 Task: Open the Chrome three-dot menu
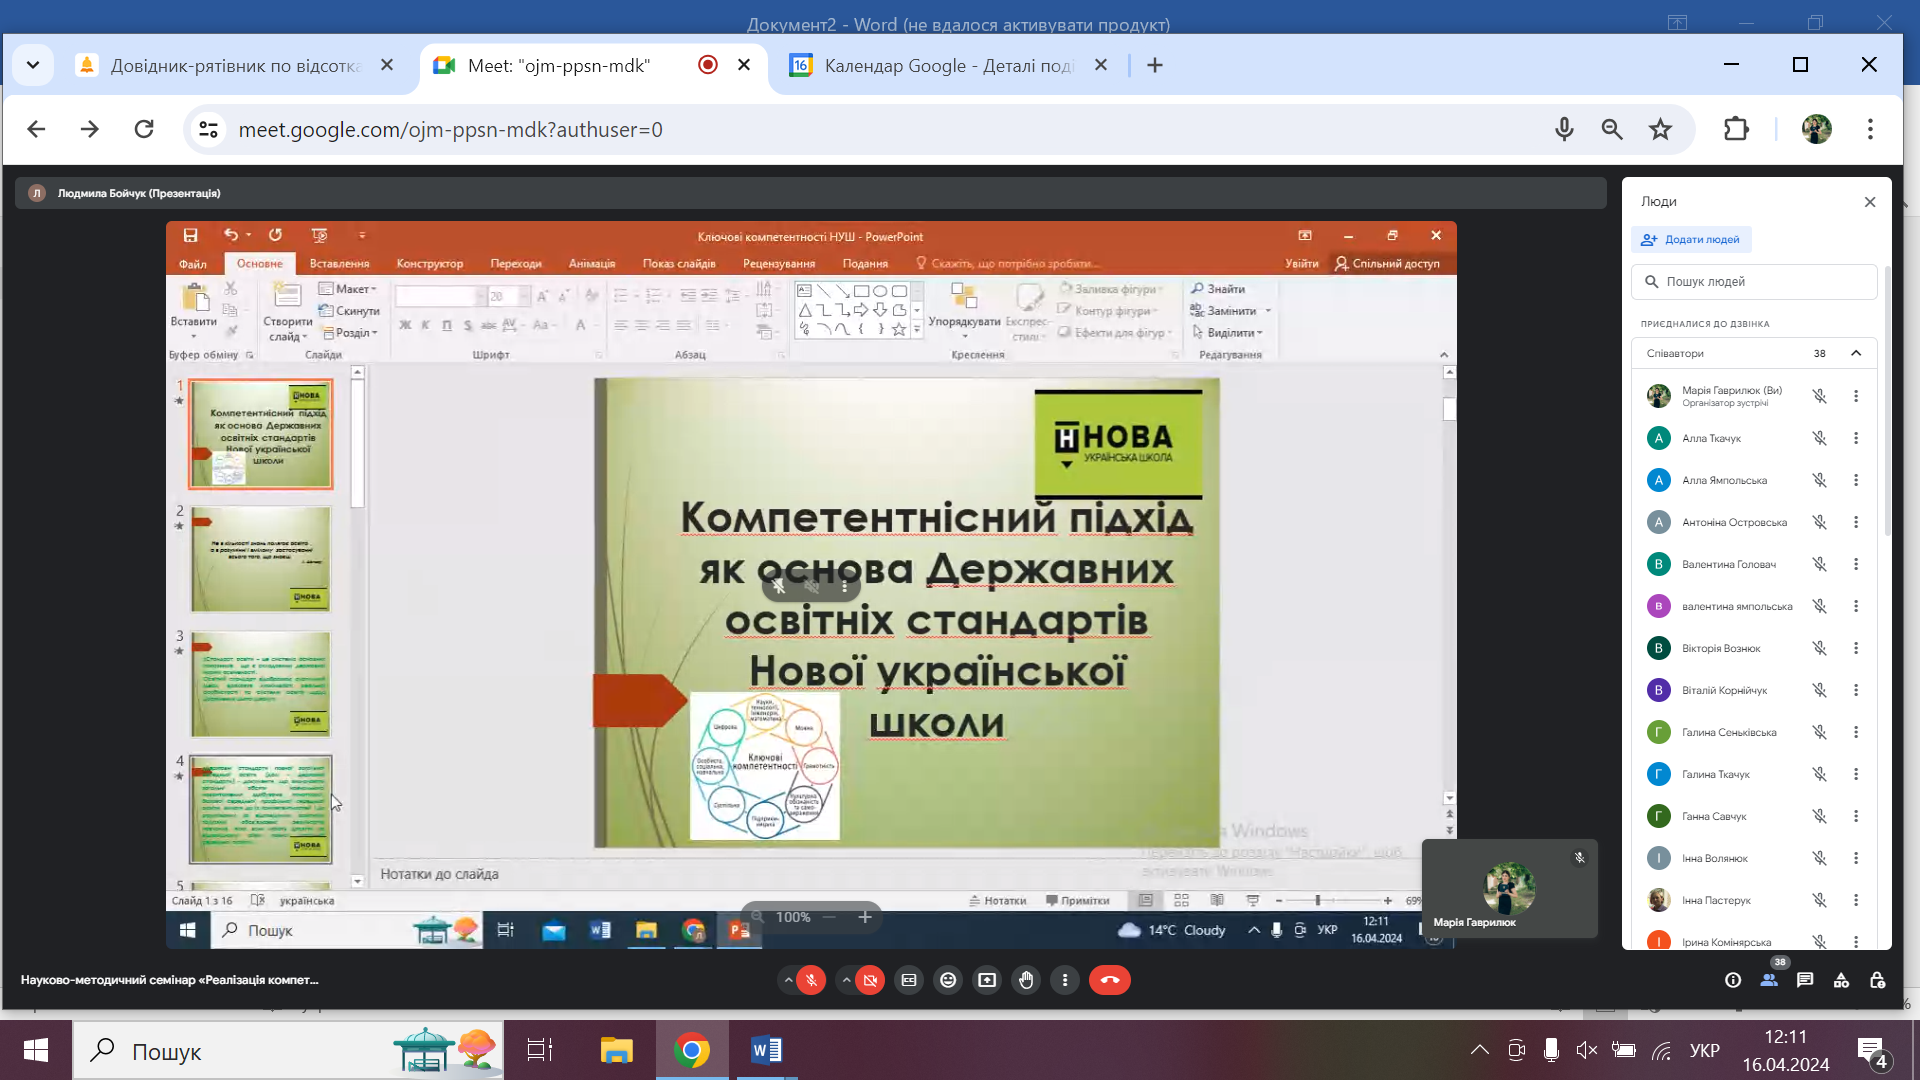coord(1870,129)
